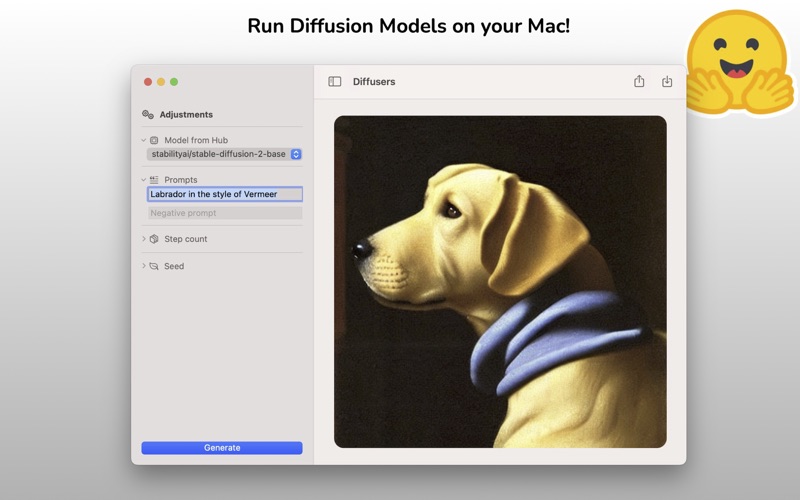Click the Model from Hub label
This screenshot has height=500, width=800.
(196, 140)
